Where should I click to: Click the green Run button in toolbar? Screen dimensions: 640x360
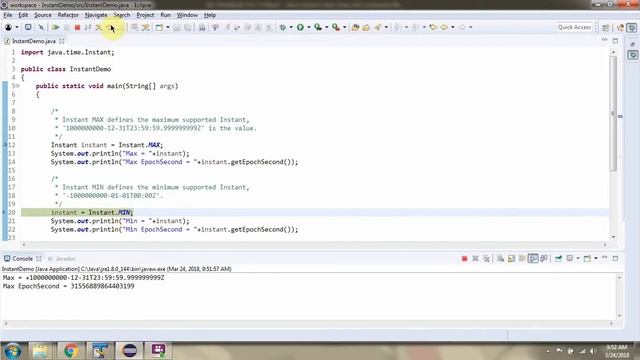300,27
